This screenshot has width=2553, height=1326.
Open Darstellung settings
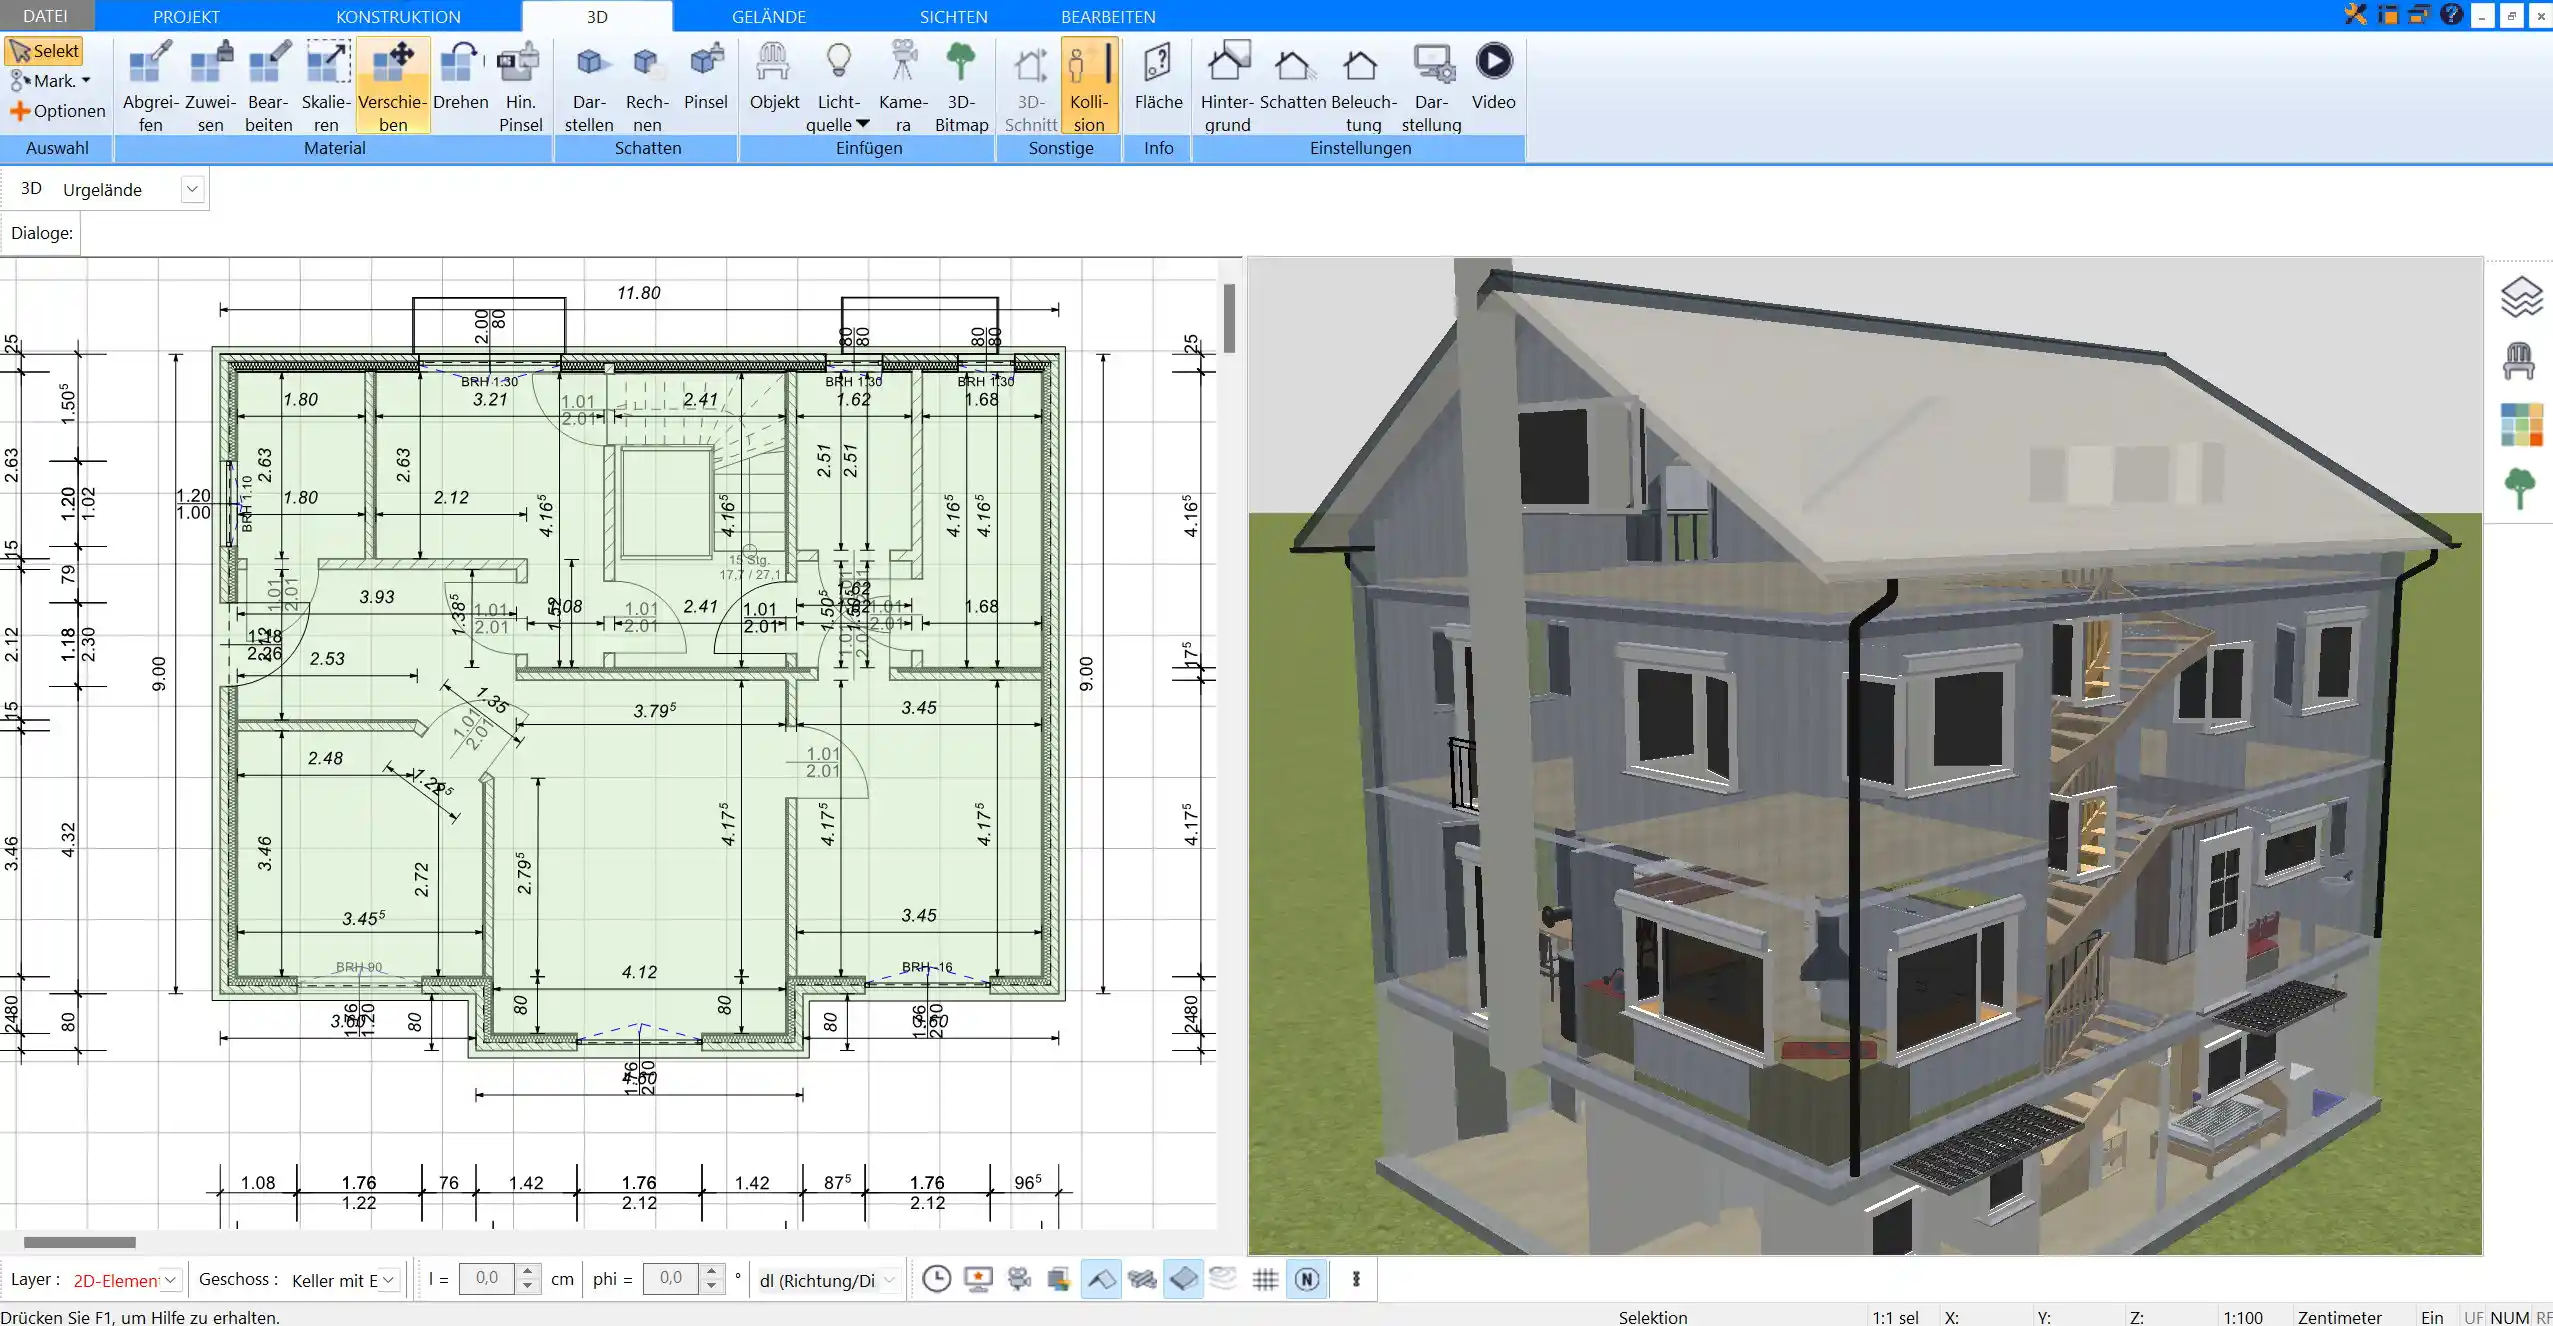[1431, 86]
